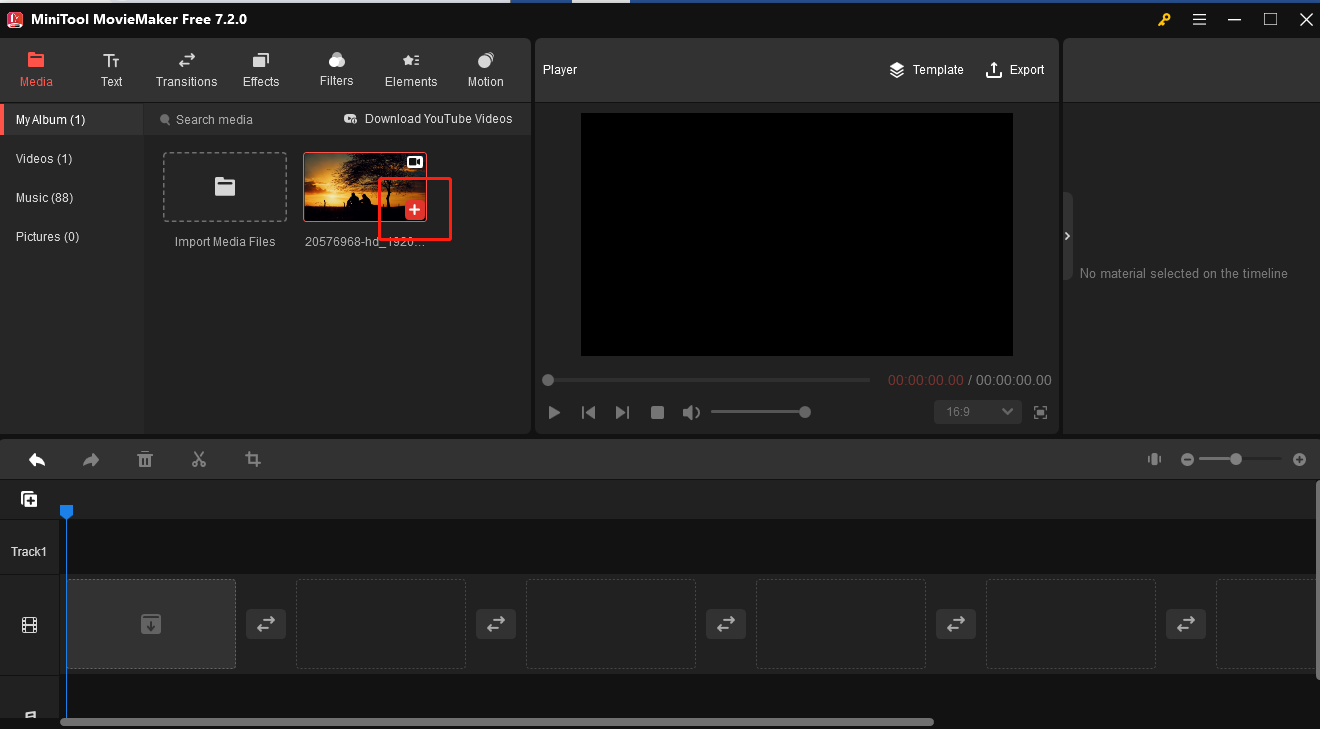Click the third transition slot icon

(x=726, y=624)
